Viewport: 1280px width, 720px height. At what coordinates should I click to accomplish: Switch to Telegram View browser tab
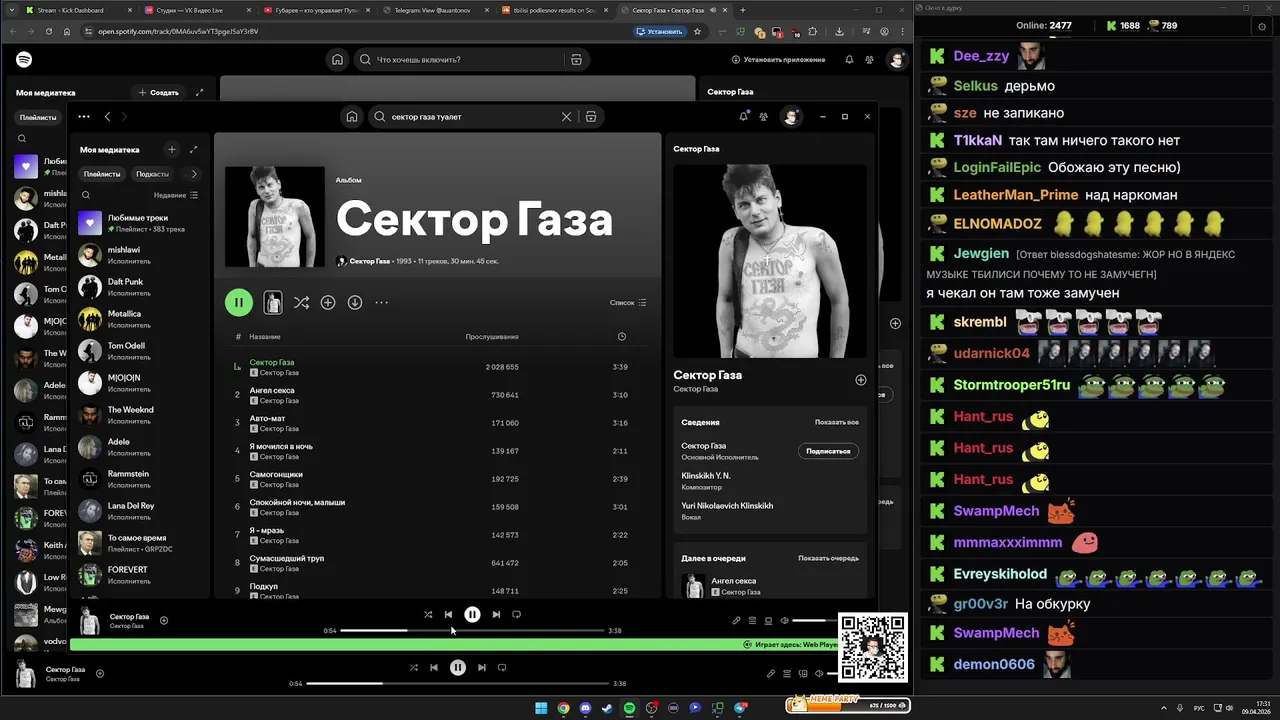point(433,10)
